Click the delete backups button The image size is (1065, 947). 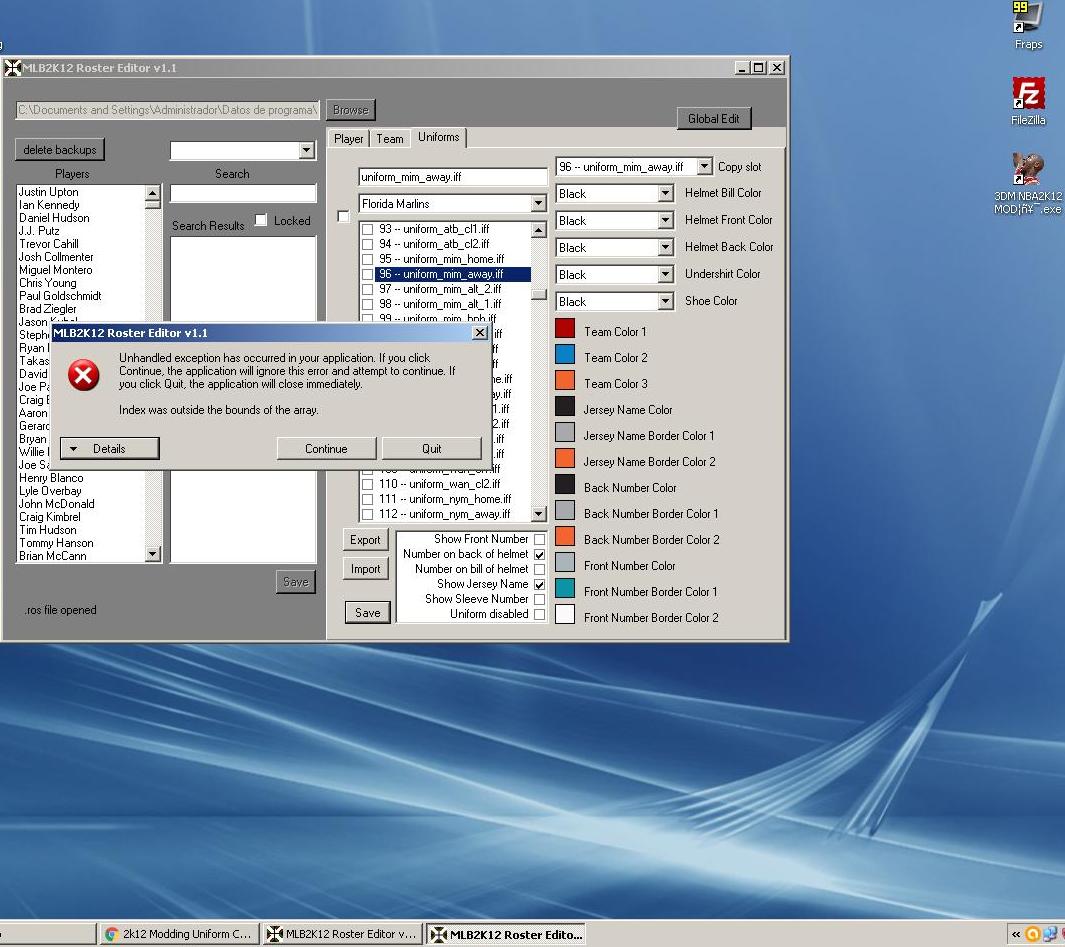[60, 149]
